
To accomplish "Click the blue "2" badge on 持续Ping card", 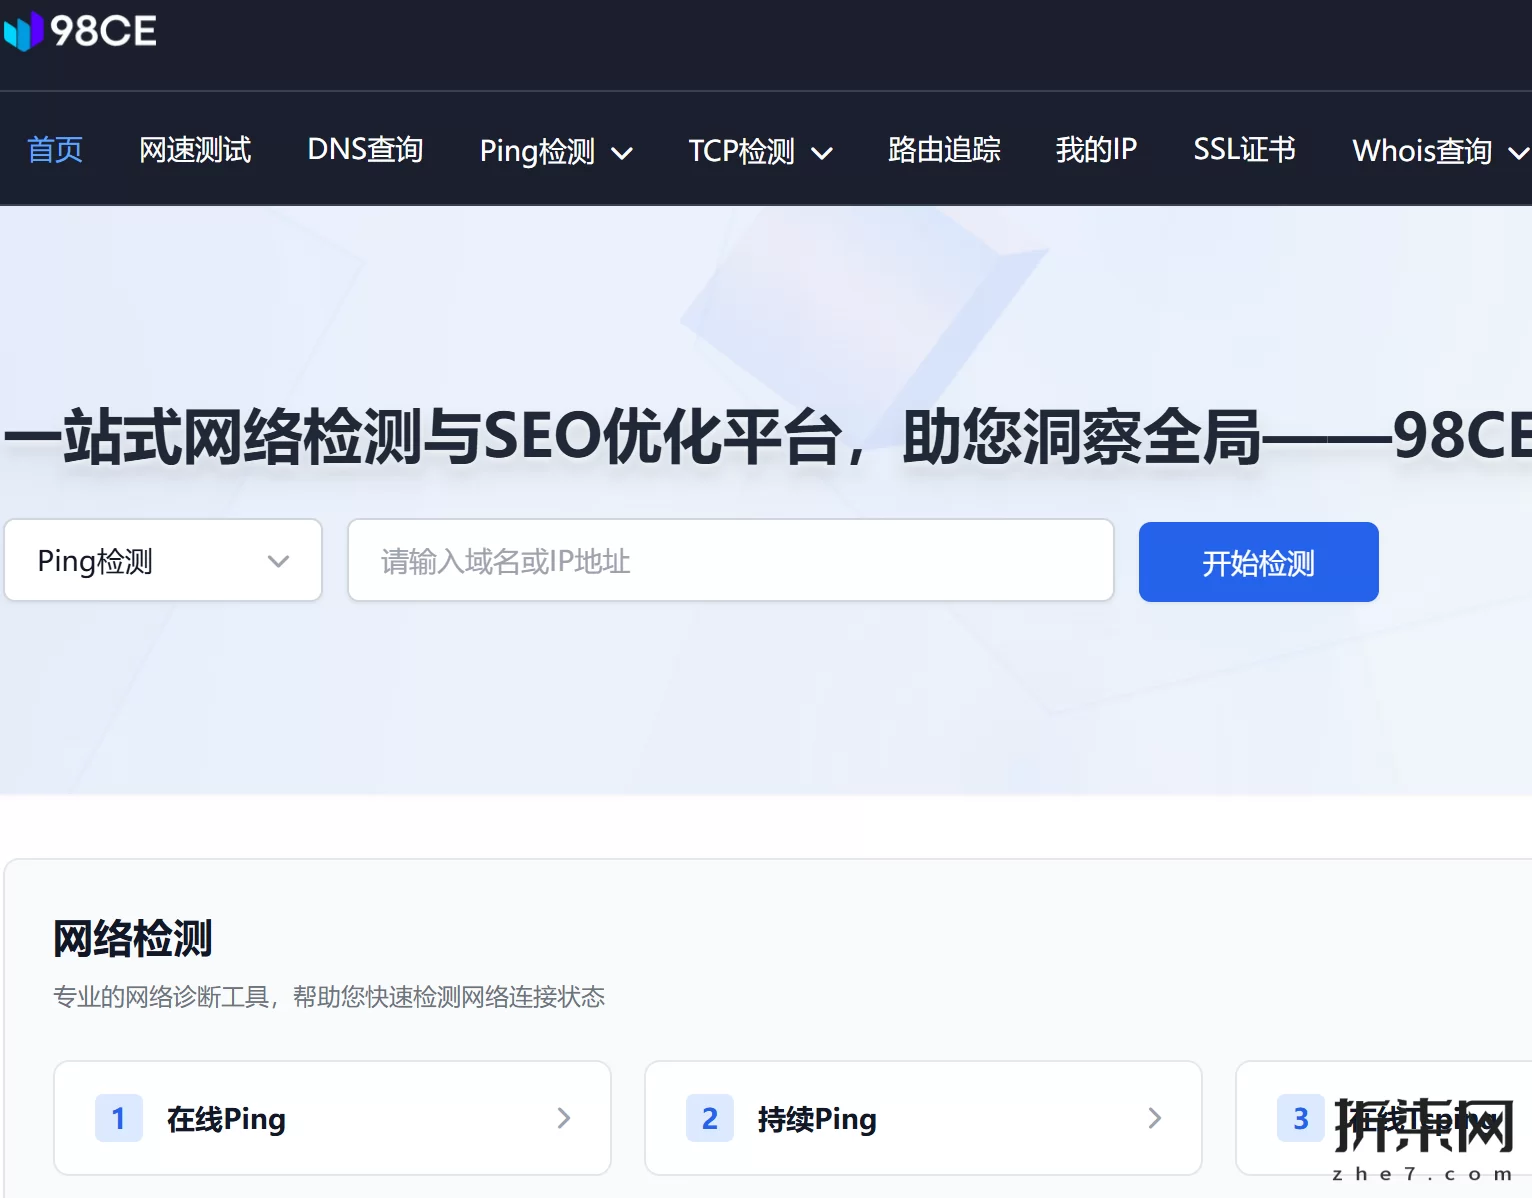I will (x=710, y=1118).
